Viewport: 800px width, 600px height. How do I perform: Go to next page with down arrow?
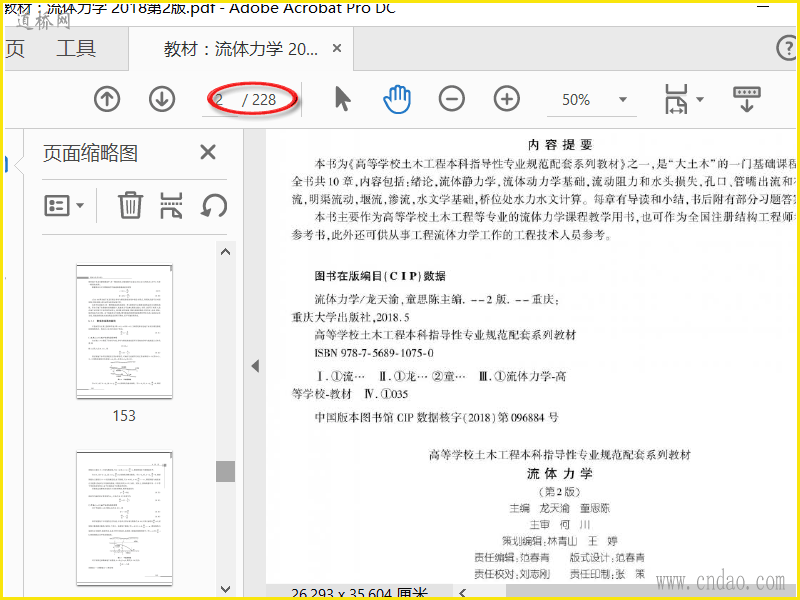point(162,99)
